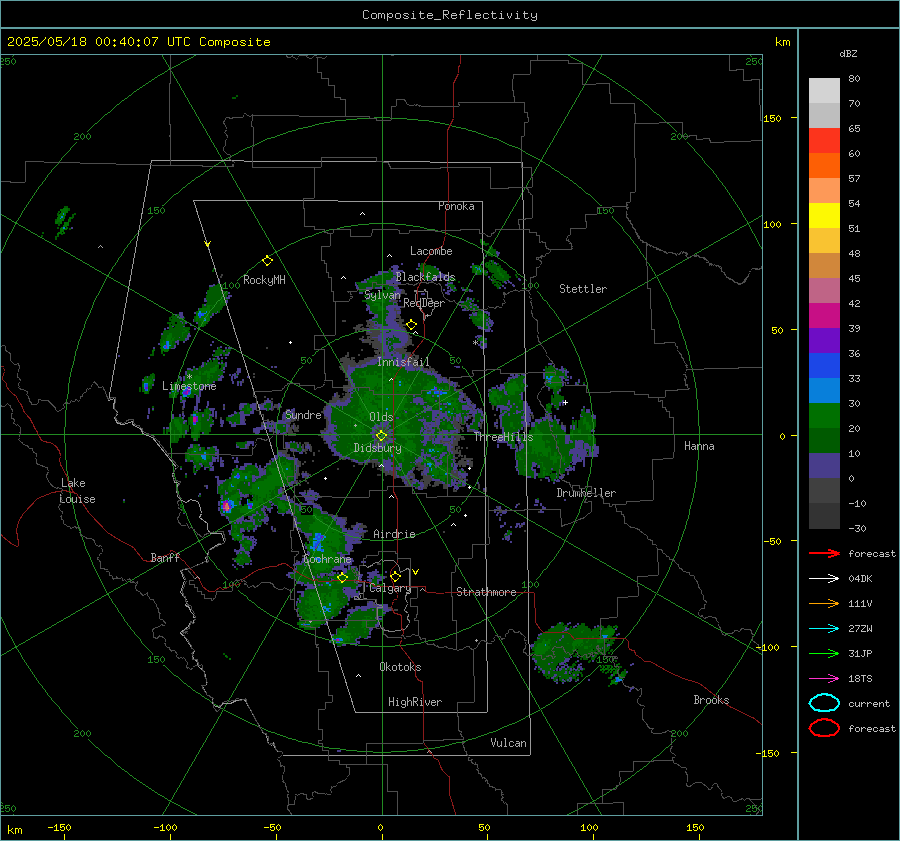900x841 pixels.
Task: Click the Sylvan label
Action: tap(382, 295)
